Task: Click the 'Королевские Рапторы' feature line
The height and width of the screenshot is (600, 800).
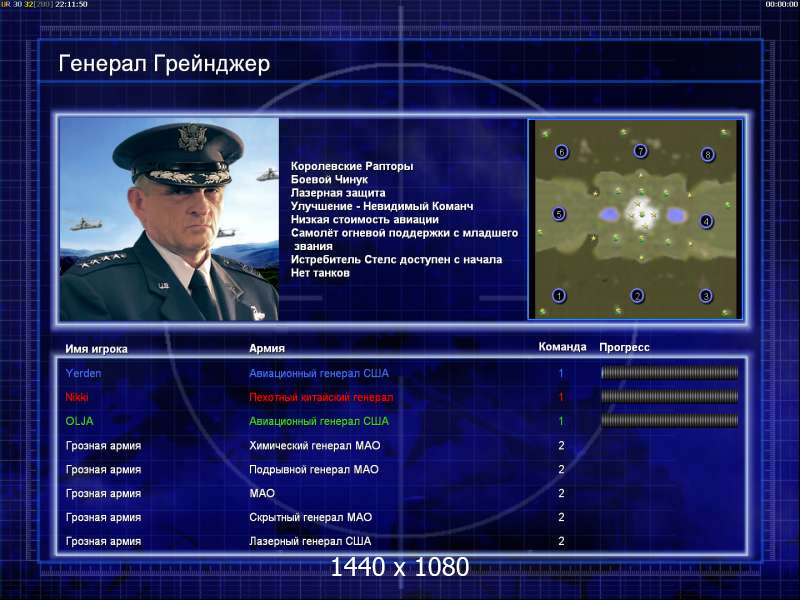Action: point(352,166)
